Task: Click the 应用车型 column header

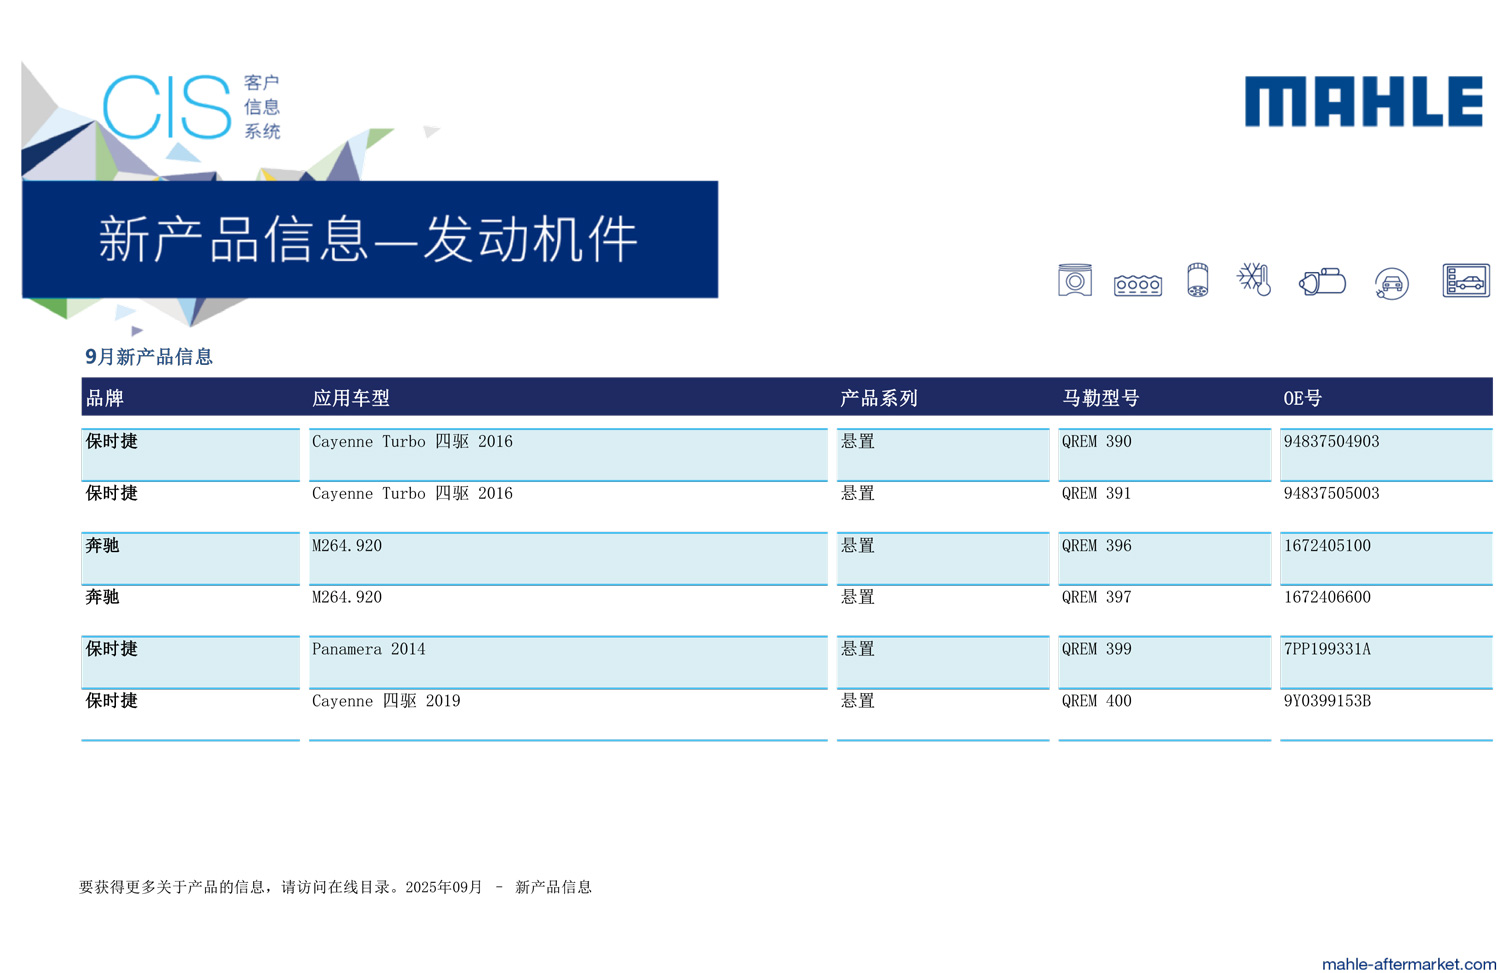Action: (x=351, y=398)
